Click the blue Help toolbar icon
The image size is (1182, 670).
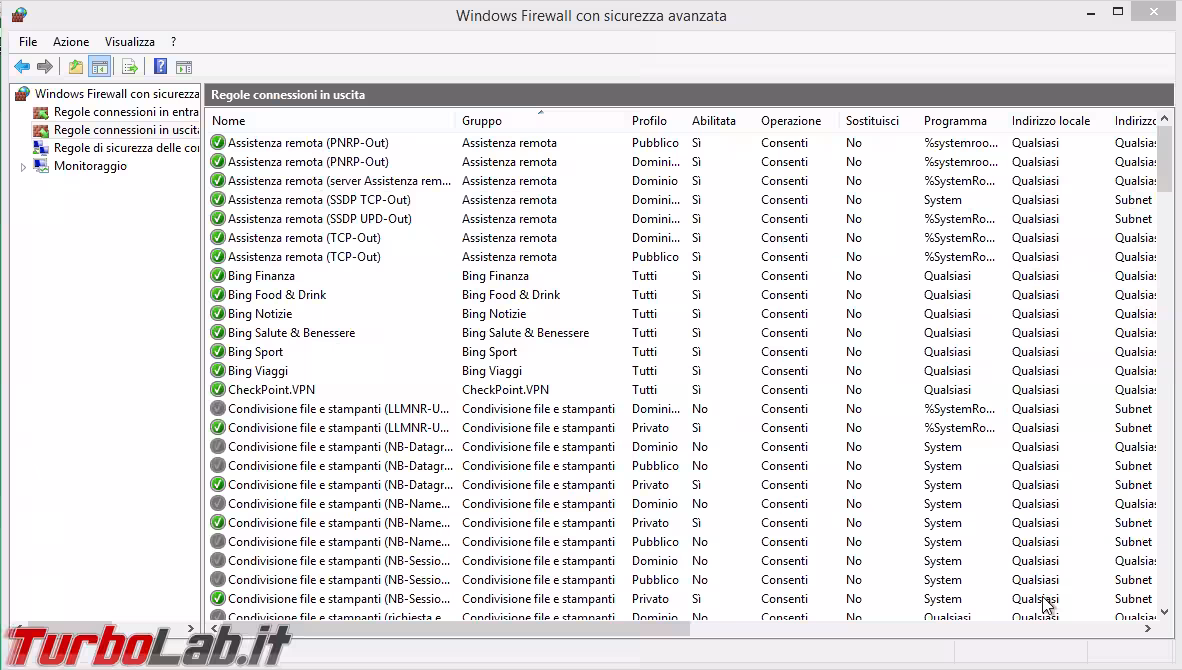[160, 66]
